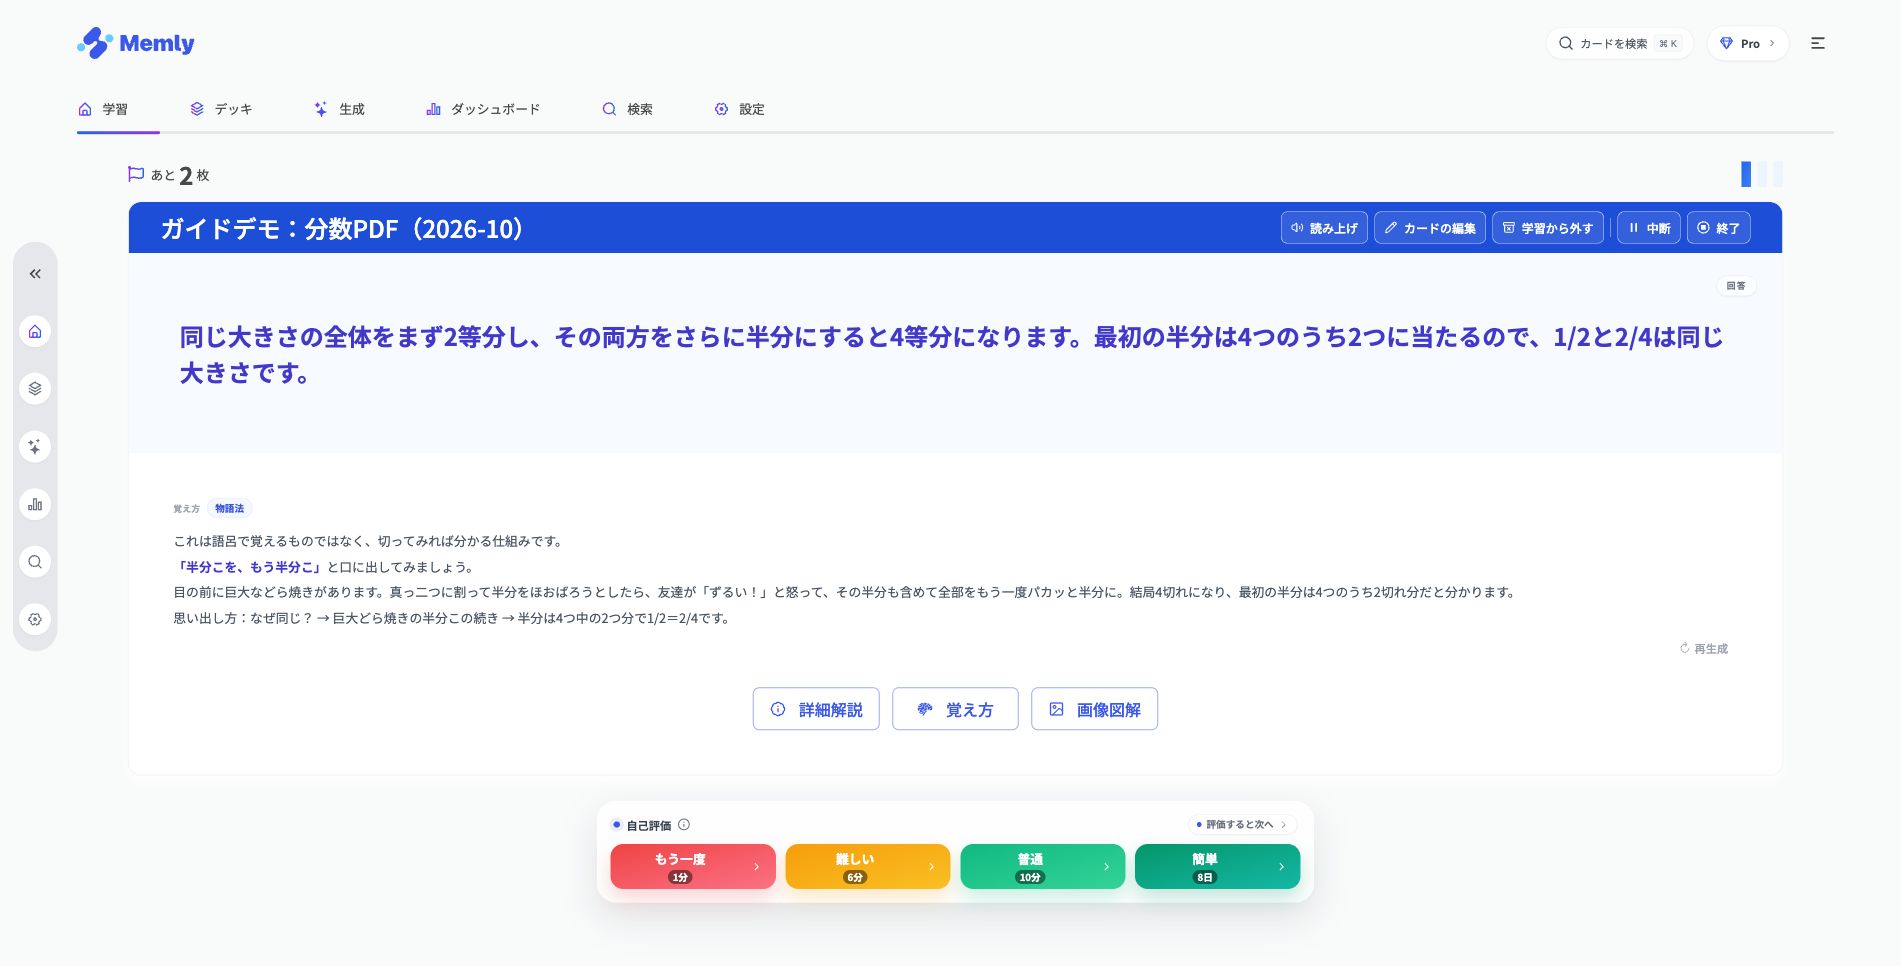Open the gear icon in the left sidebar

tap(35, 619)
